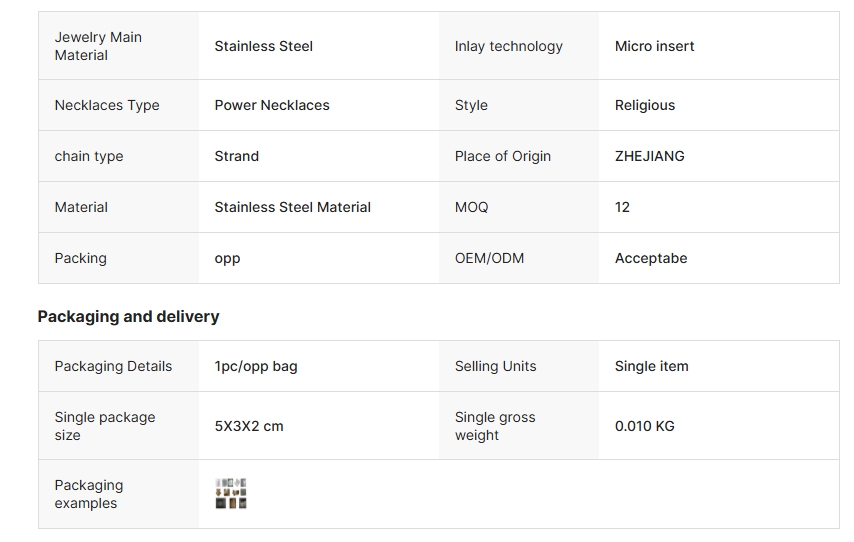This screenshot has width=854, height=542.
Task: Click the 'Jewelry Main Material' label
Action: 98,46
